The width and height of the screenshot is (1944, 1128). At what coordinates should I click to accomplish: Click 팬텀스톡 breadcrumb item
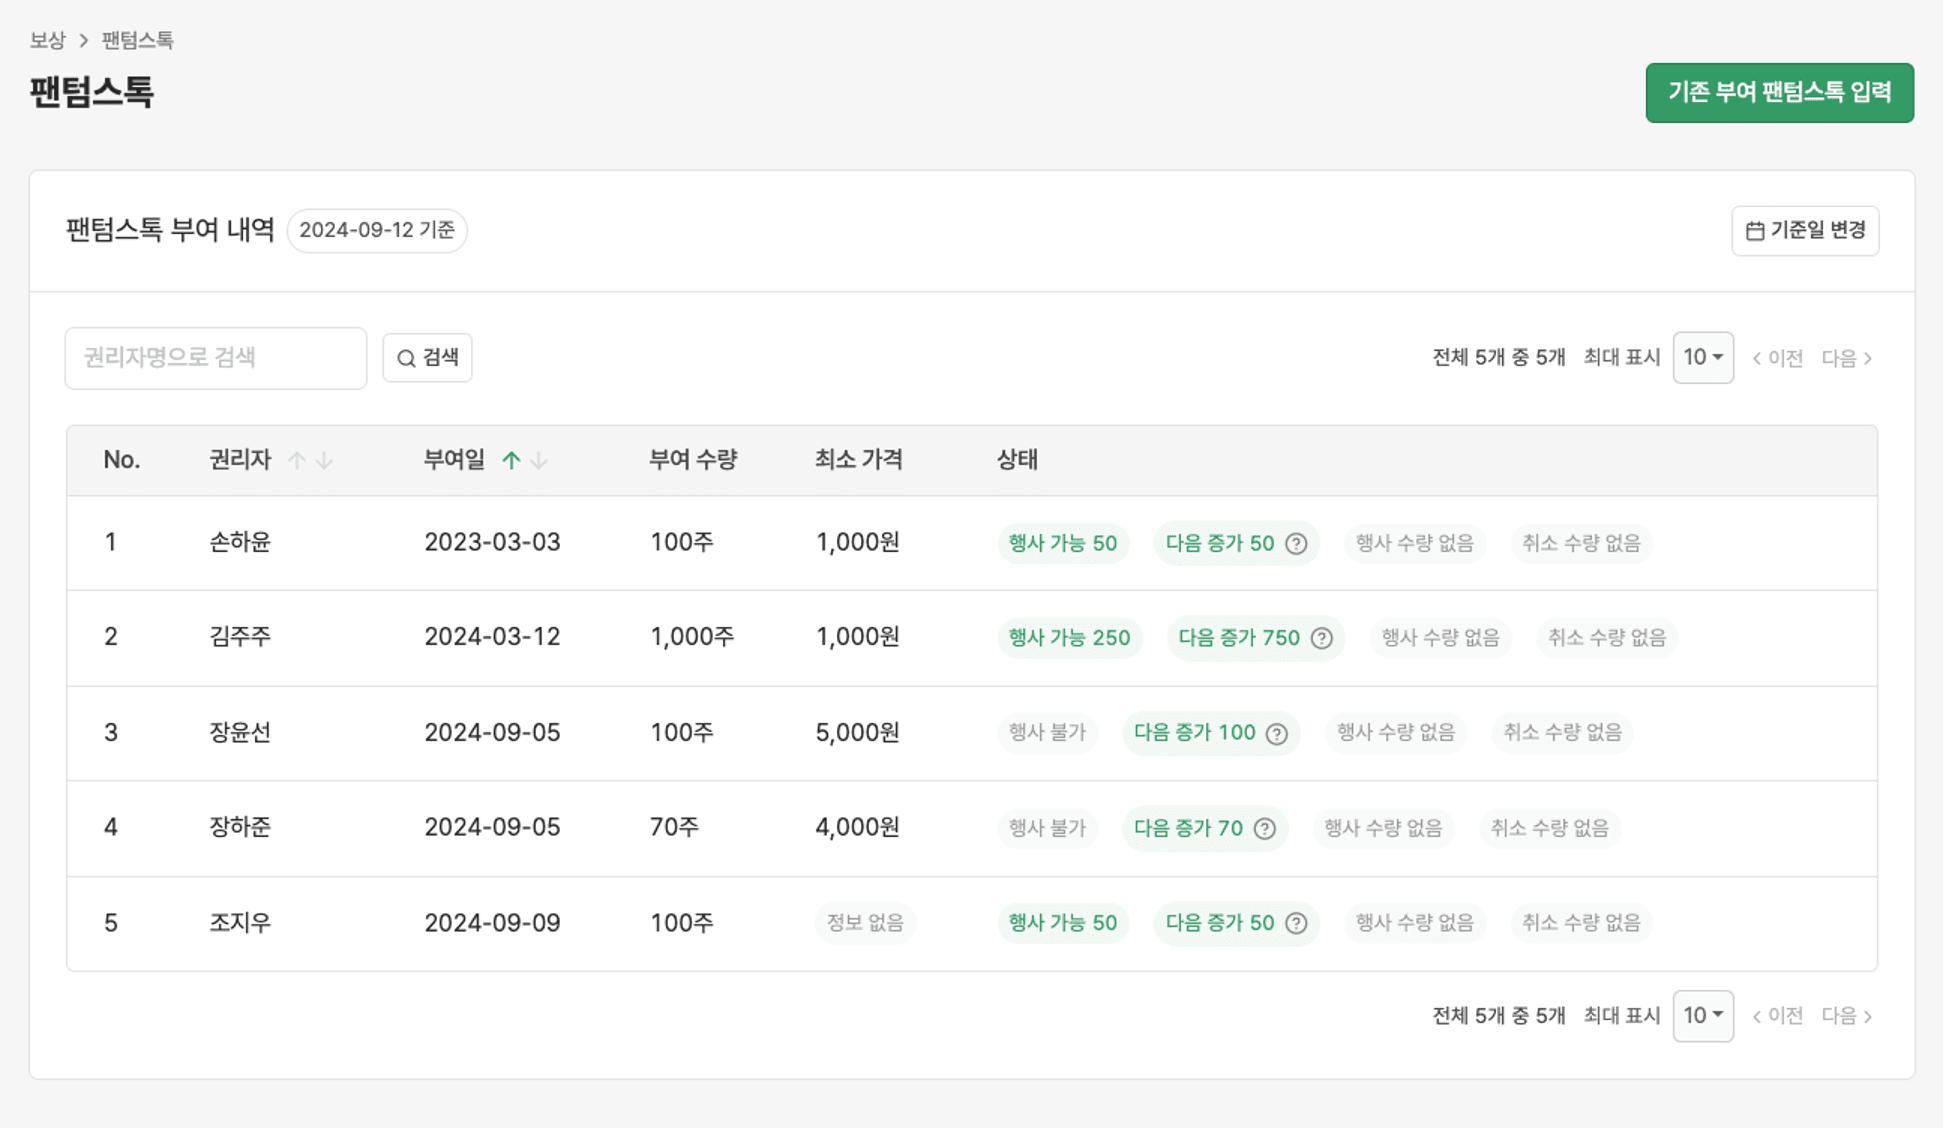(137, 40)
